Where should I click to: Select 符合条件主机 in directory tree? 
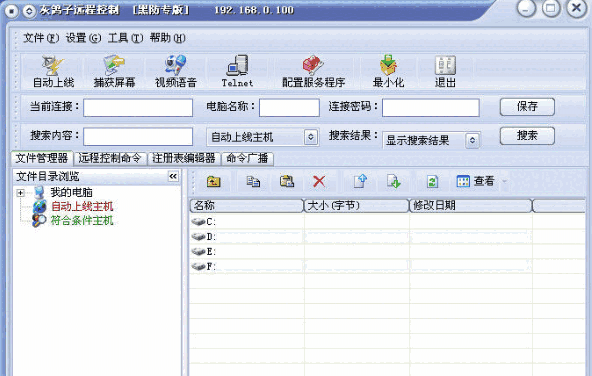82,220
